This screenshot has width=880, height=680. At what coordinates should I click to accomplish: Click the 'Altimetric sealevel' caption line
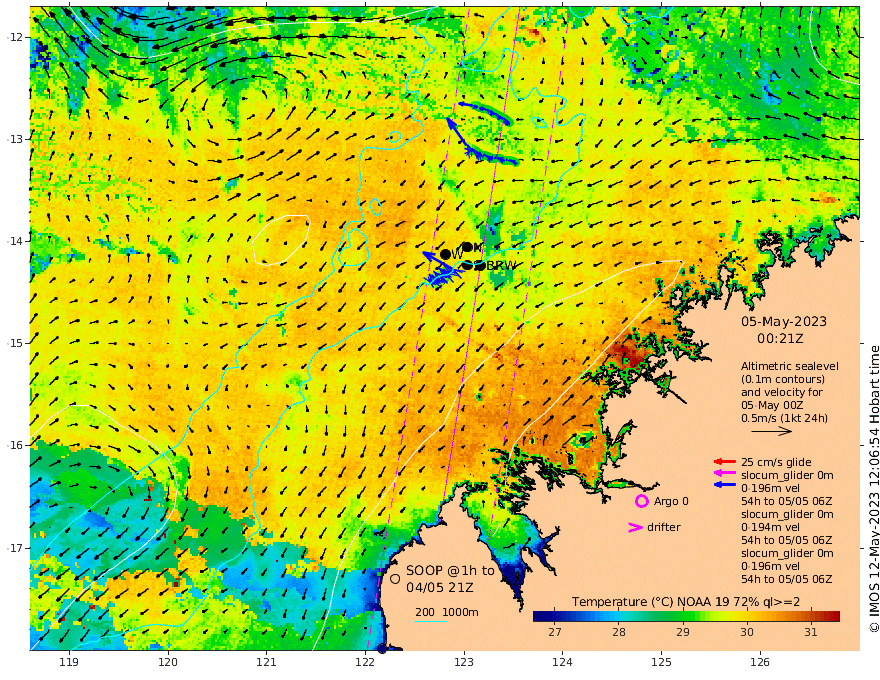click(x=790, y=366)
